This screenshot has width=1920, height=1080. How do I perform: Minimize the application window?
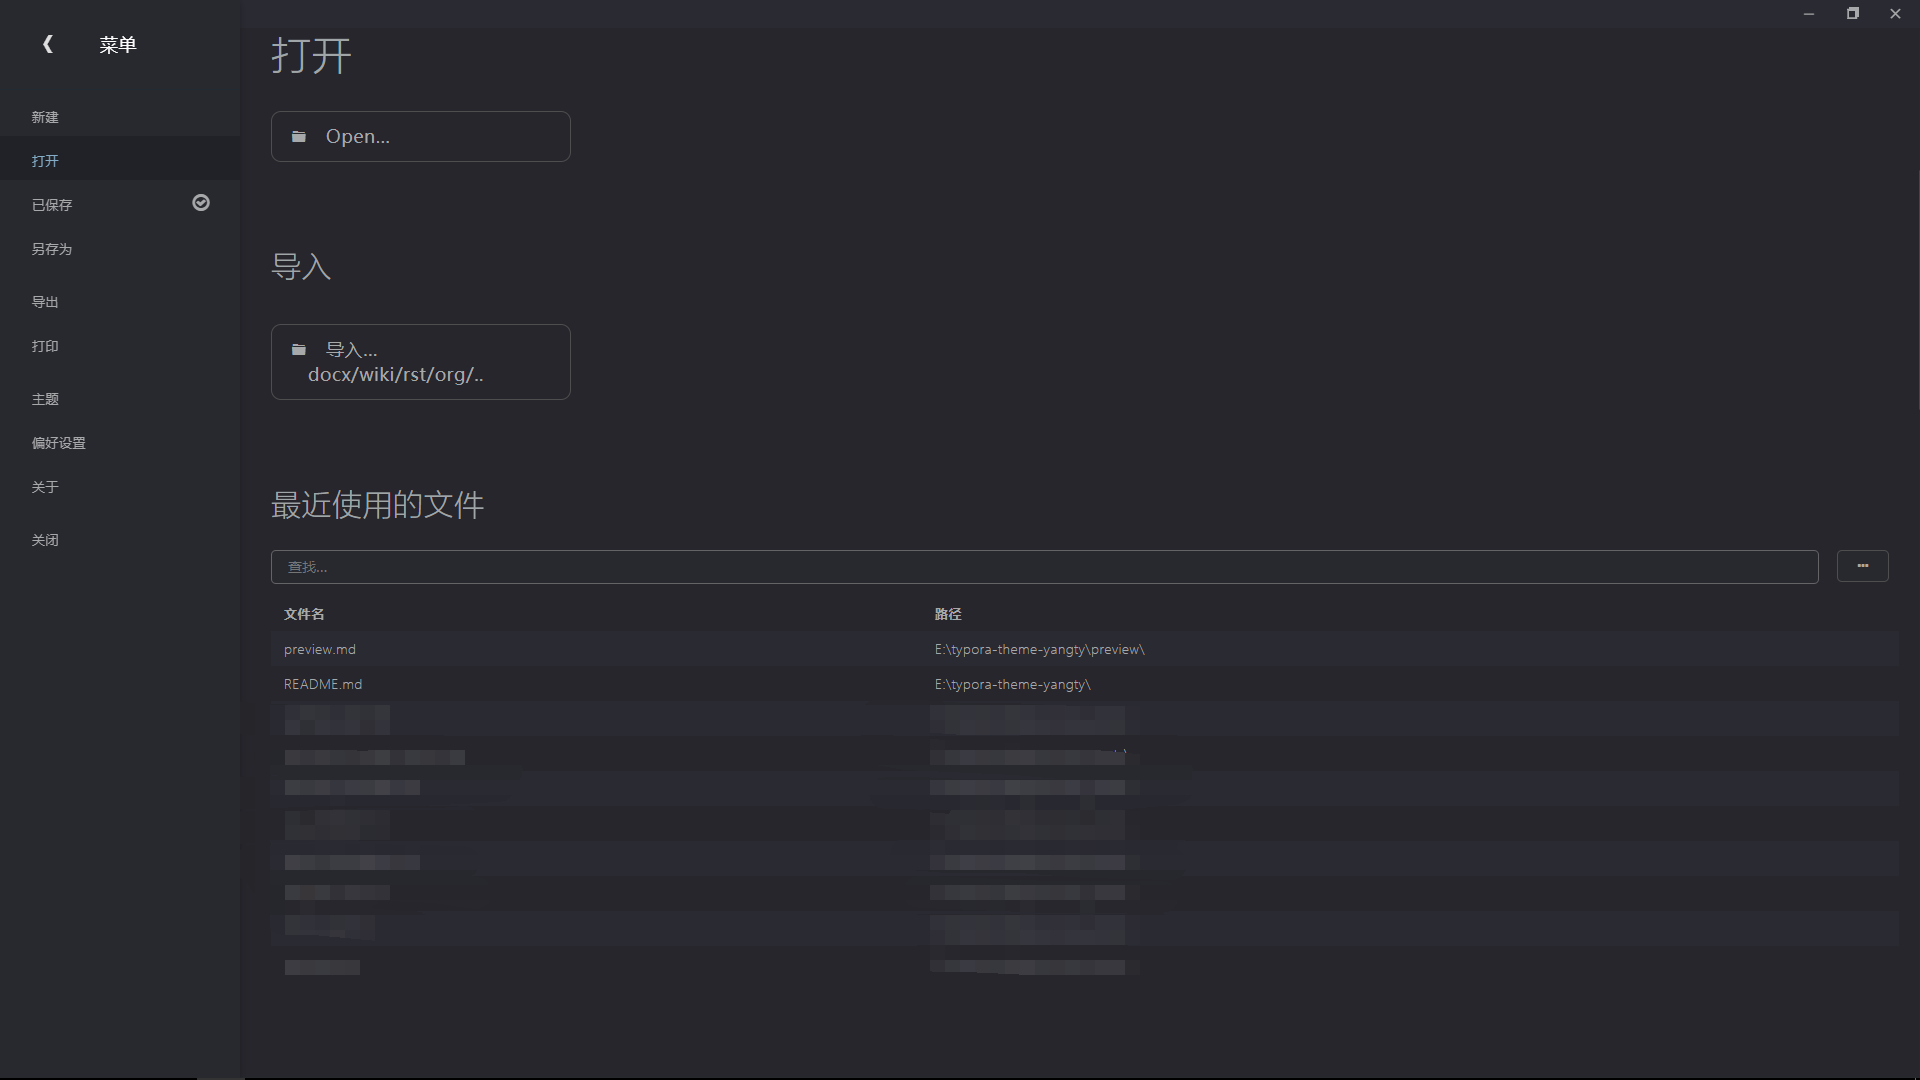tap(1809, 14)
